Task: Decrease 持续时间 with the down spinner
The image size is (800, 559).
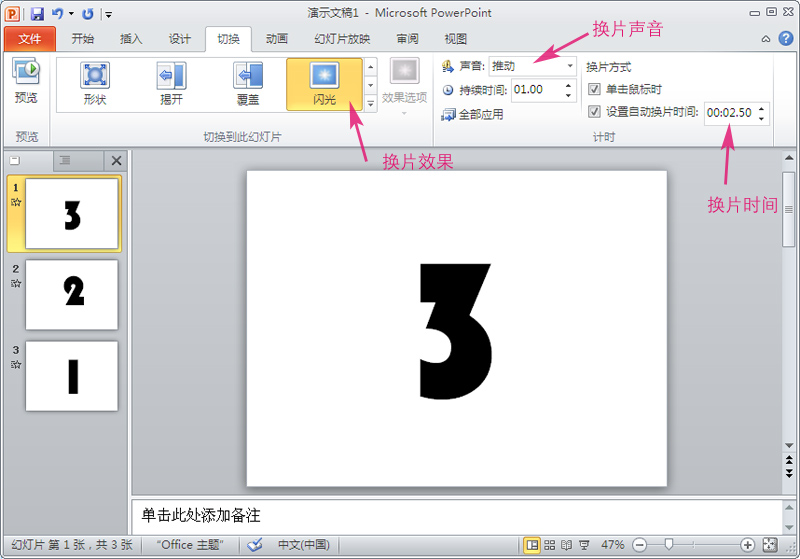Action: pos(569,95)
